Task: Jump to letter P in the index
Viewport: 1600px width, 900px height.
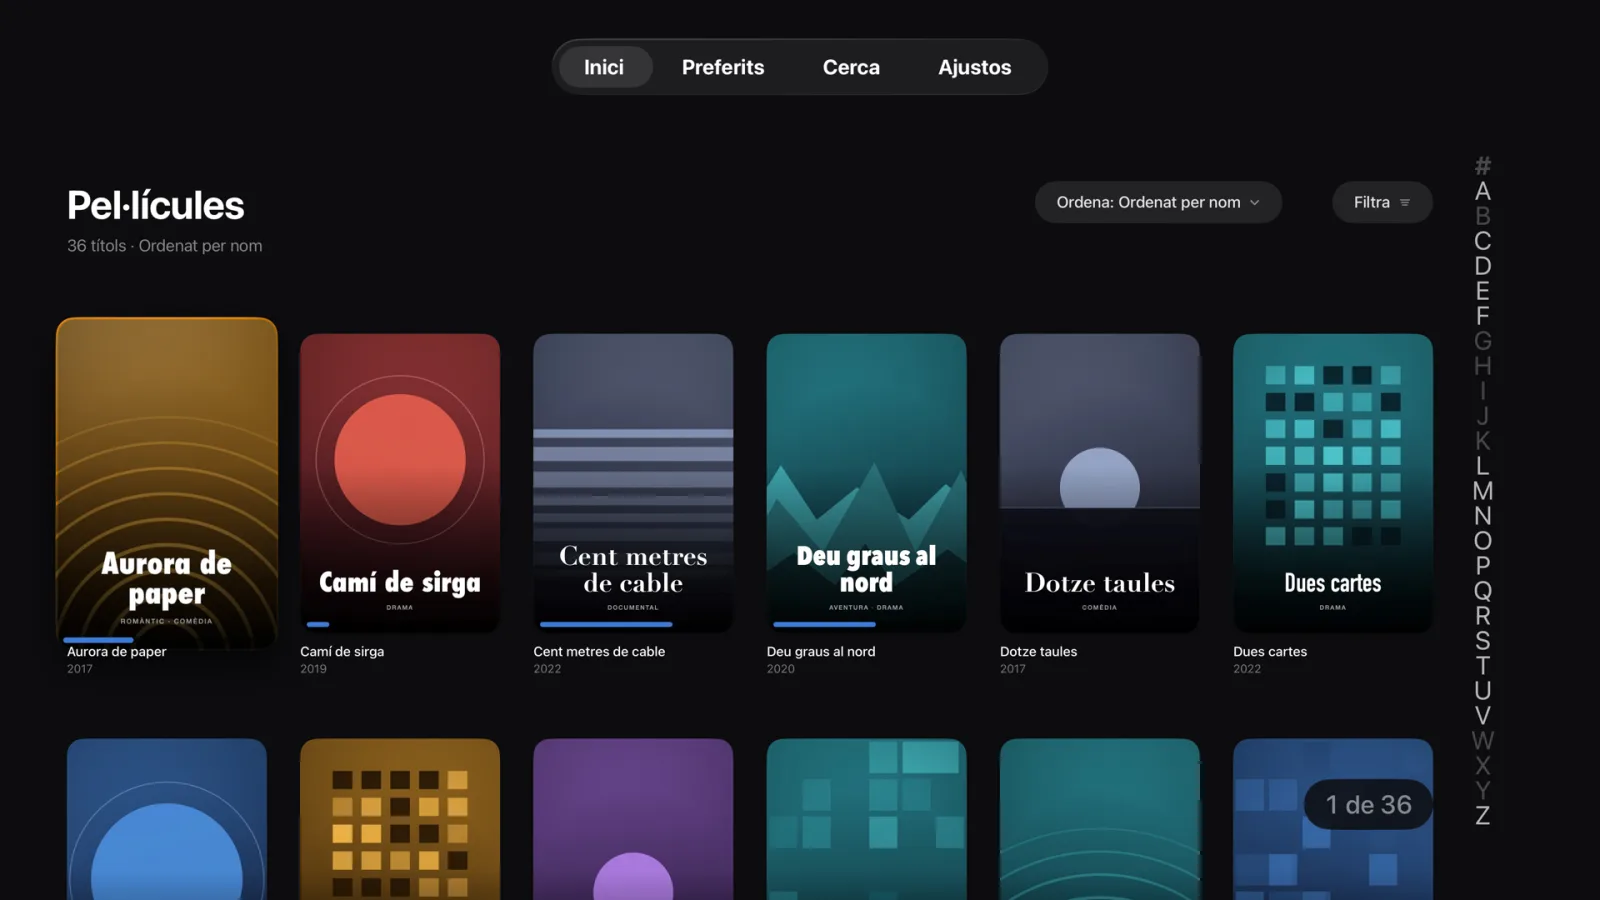Action: [x=1483, y=566]
